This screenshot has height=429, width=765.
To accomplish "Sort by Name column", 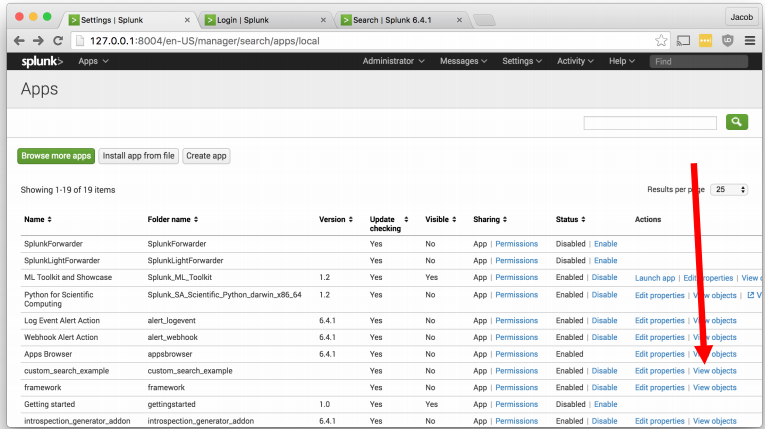I will 38,219.
